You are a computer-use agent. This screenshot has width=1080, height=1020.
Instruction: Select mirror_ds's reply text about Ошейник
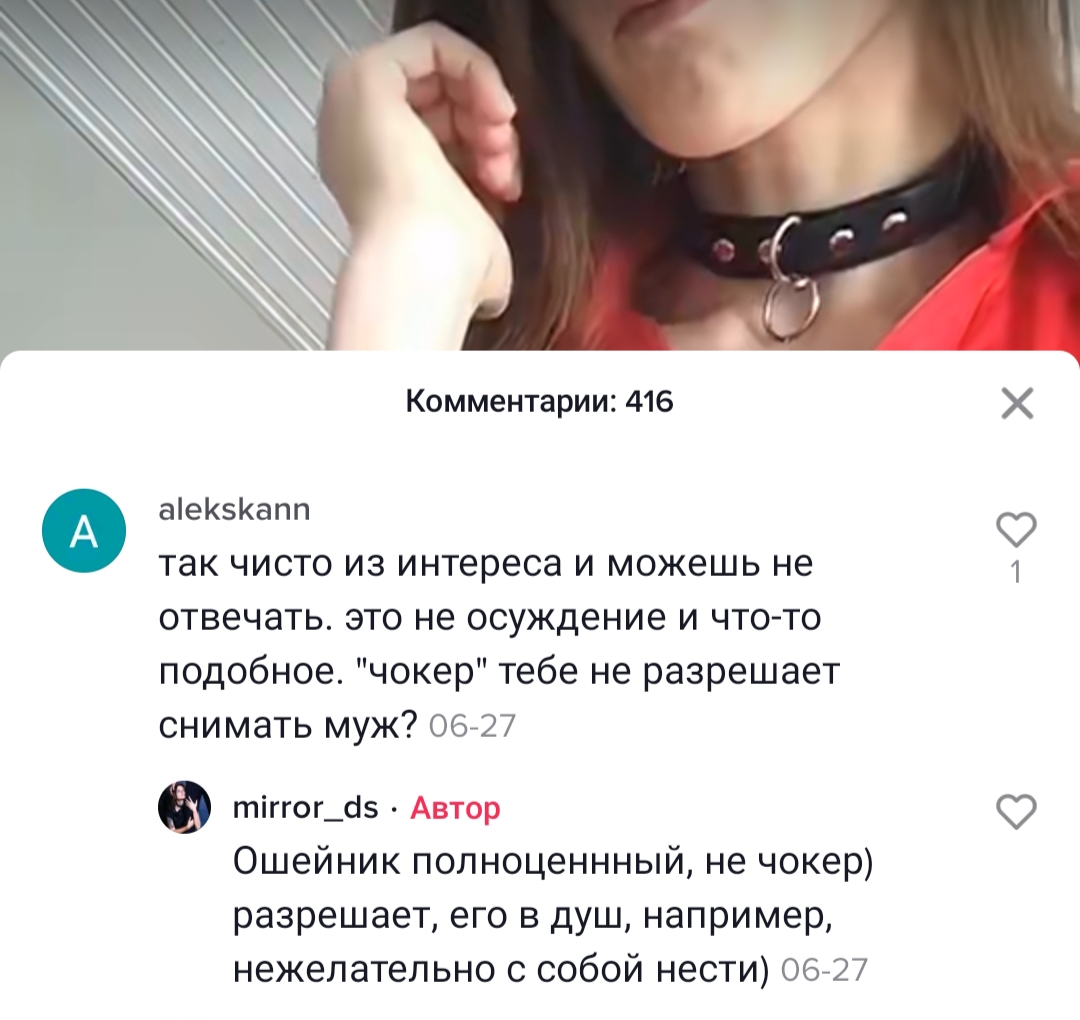[x=553, y=915]
